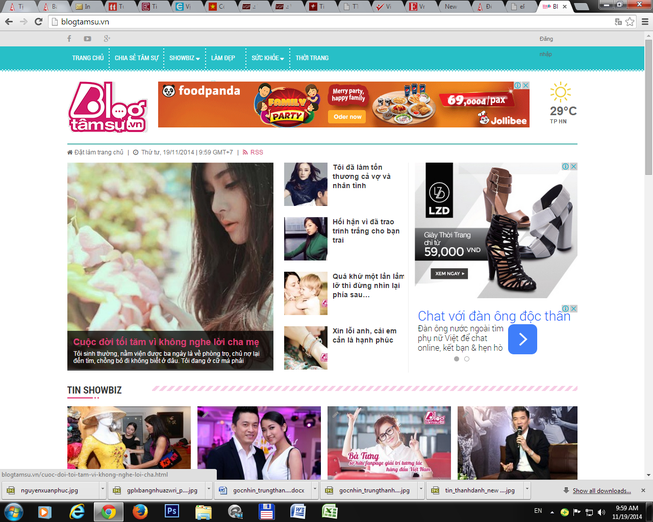Open media player from taskbar
The image size is (653, 522).
pyautogui.click(x=45, y=512)
